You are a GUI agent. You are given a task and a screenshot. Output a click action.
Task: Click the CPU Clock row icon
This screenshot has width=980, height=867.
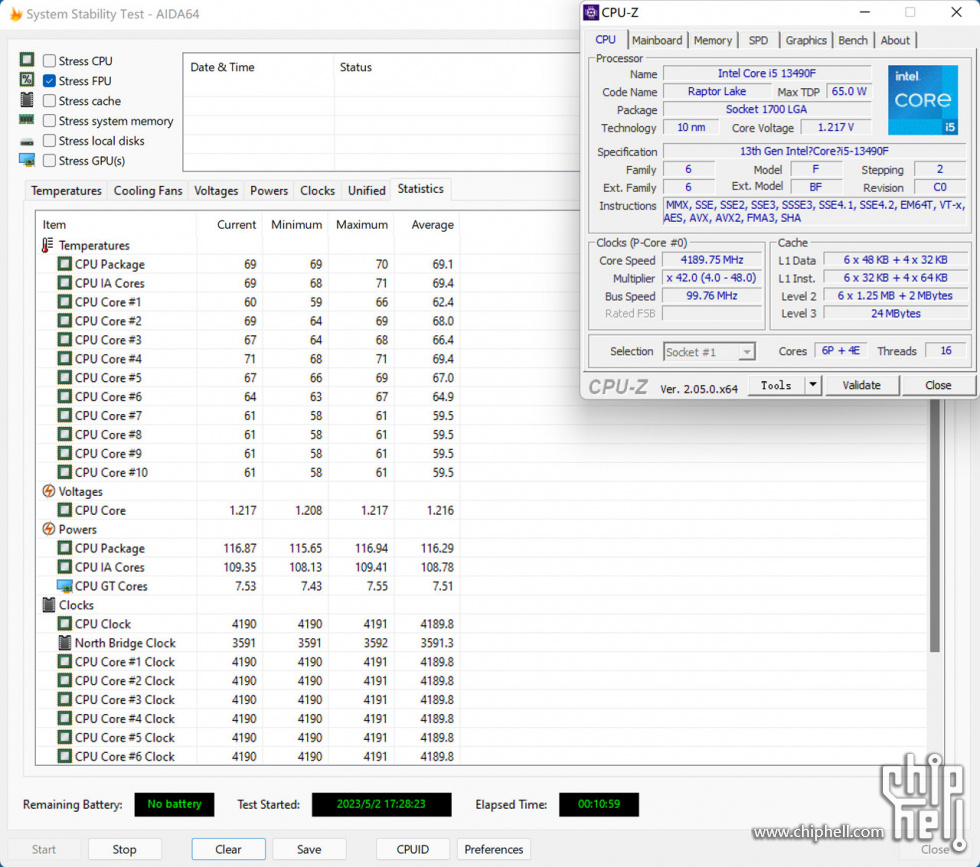pos(64,624)
